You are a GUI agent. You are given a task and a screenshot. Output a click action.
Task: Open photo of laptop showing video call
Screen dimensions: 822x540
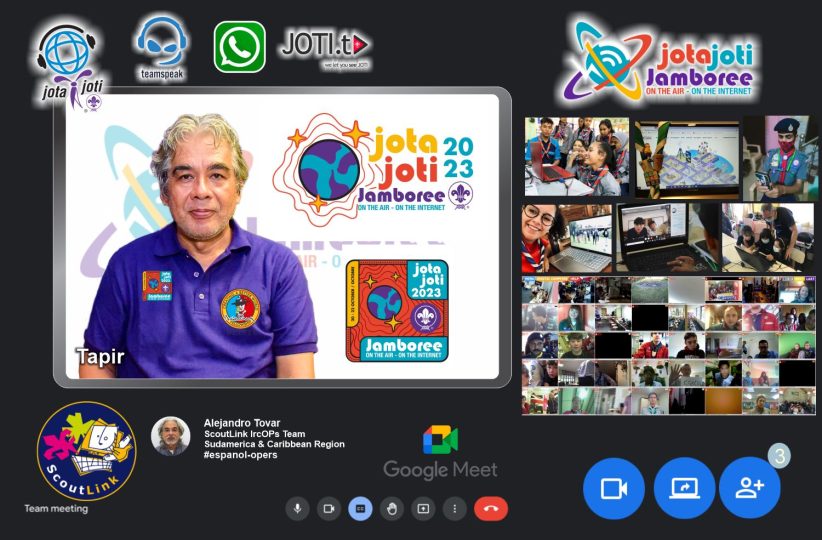(x=666, y=239)
